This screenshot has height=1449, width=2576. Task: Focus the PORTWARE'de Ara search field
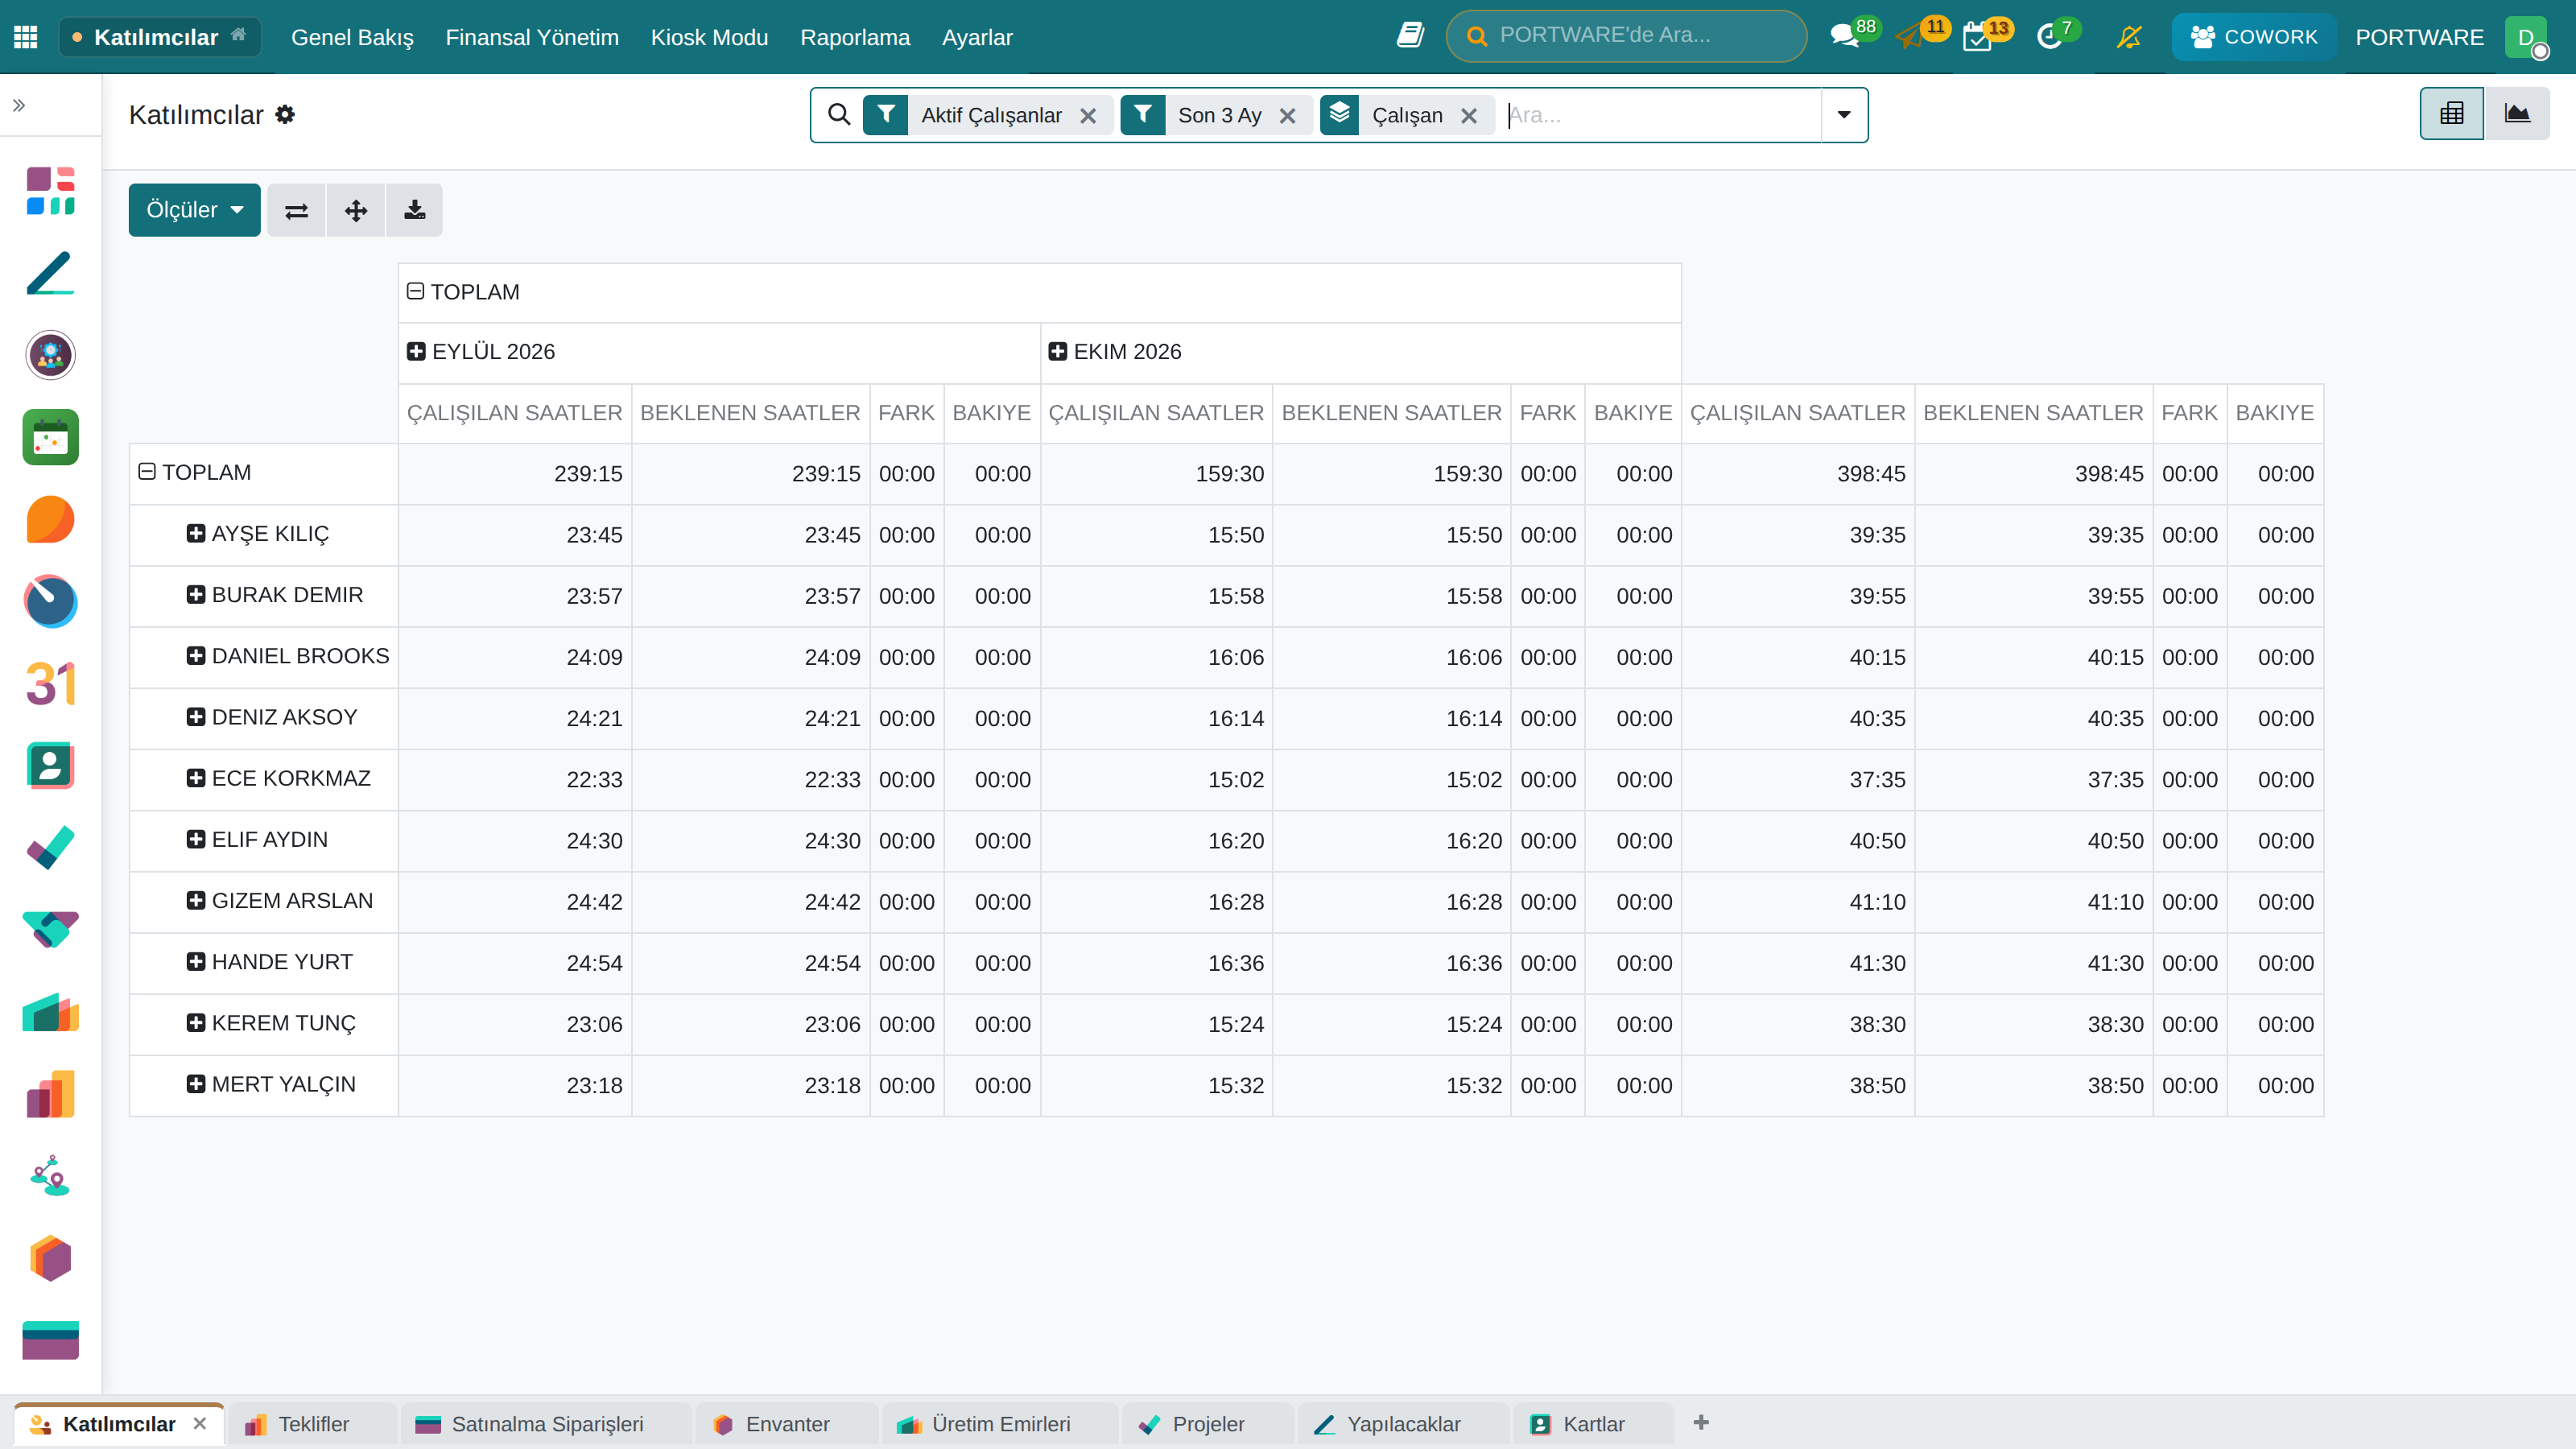tap(1626, 36)
